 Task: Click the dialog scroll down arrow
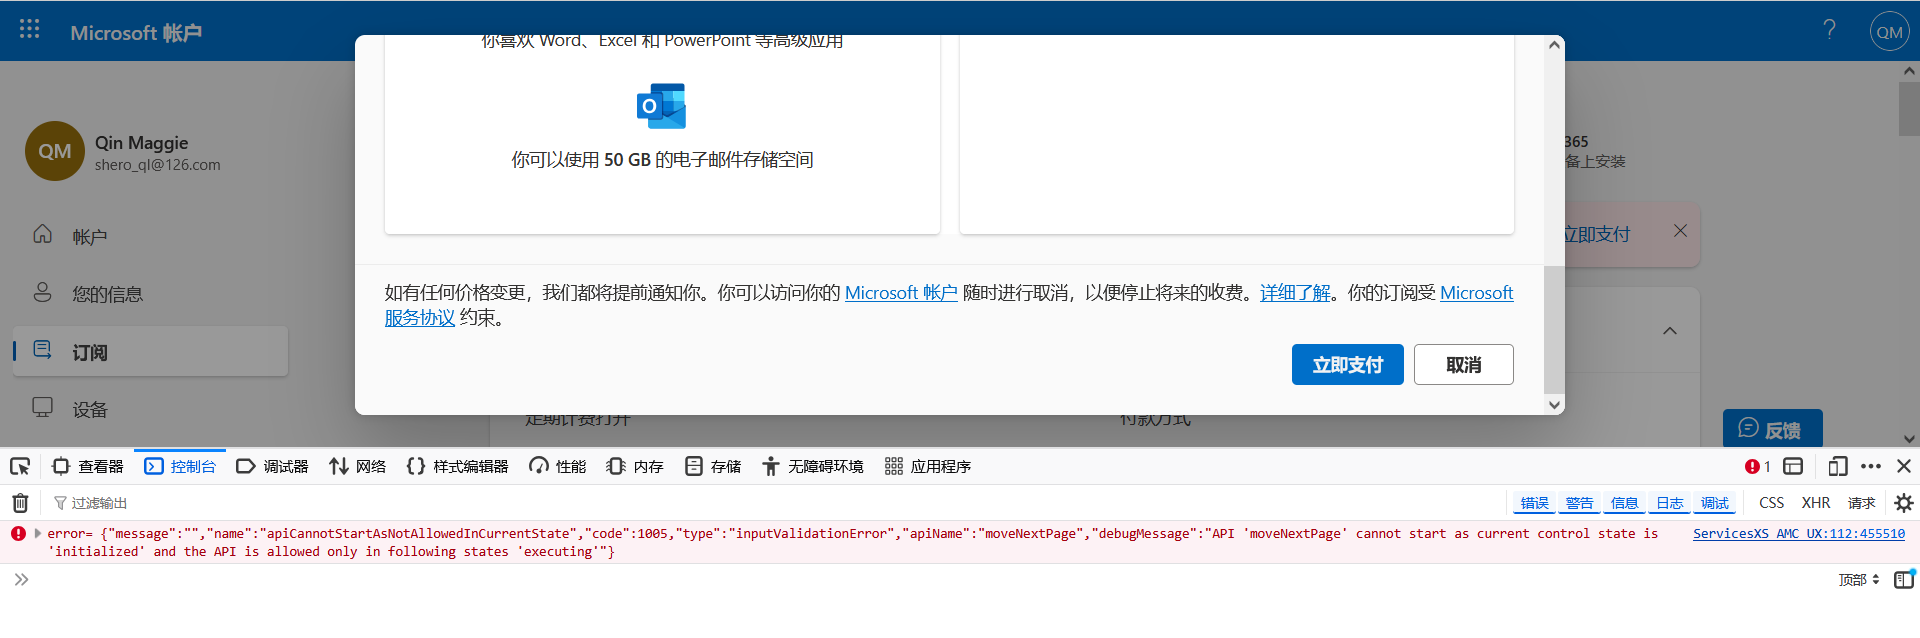(x=1554, y=405)
